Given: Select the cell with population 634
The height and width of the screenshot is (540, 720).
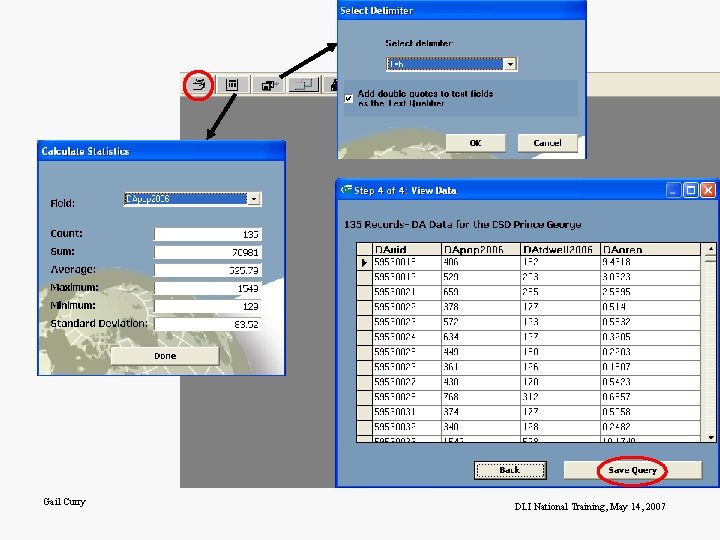Looking at the screenshot, I should [481, 337].
